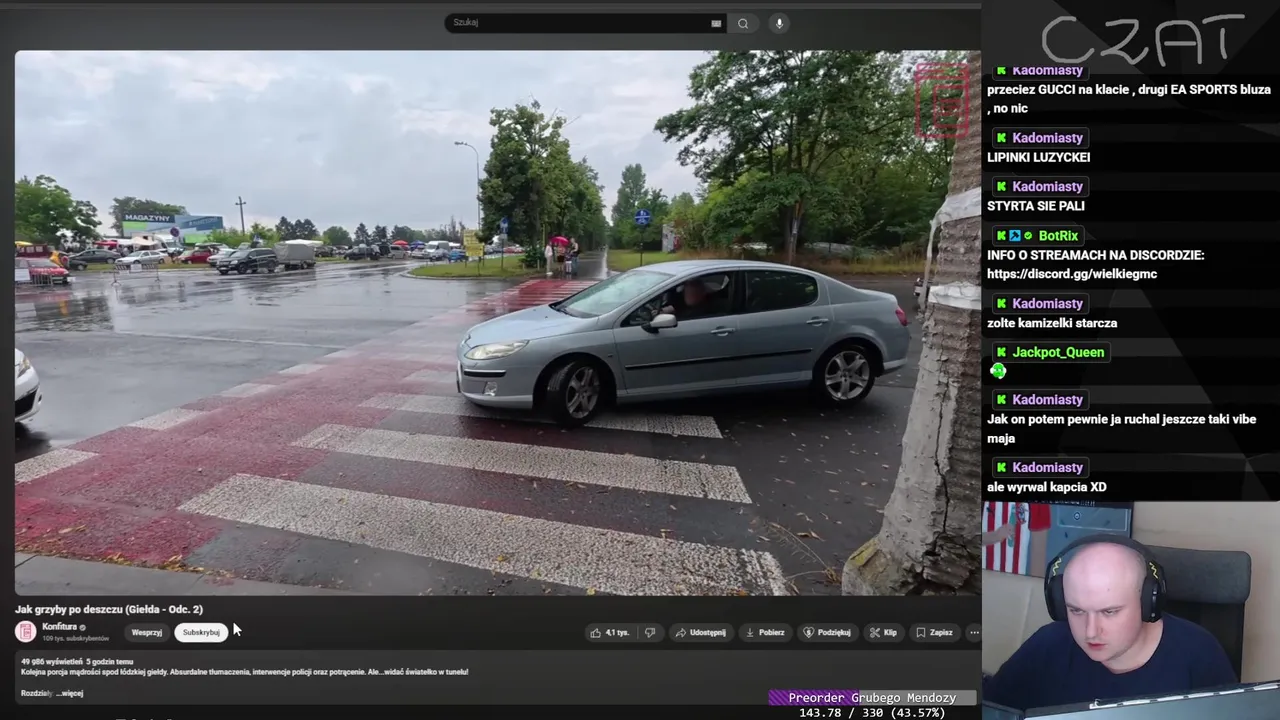Click the Kick badge beside BotRix
Viewport: 1280px width, 720px height.
click(x=1001, y=236)
